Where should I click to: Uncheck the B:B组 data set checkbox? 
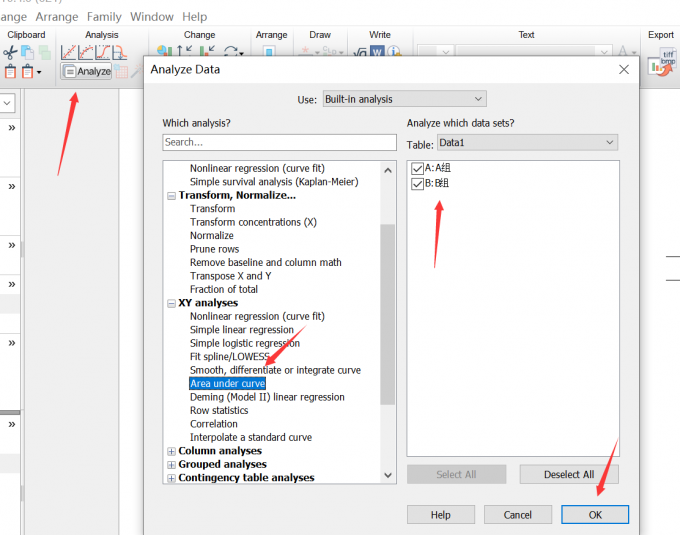click(417, 183)
